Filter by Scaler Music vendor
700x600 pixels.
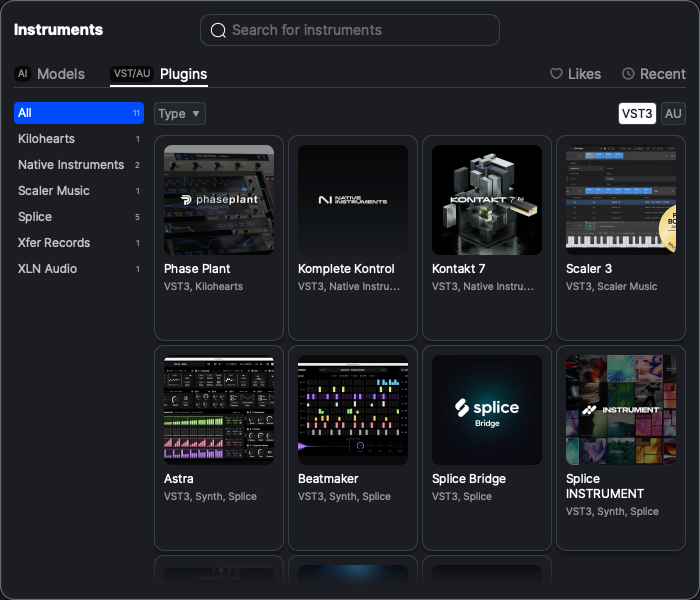click(x=79, y=191)
